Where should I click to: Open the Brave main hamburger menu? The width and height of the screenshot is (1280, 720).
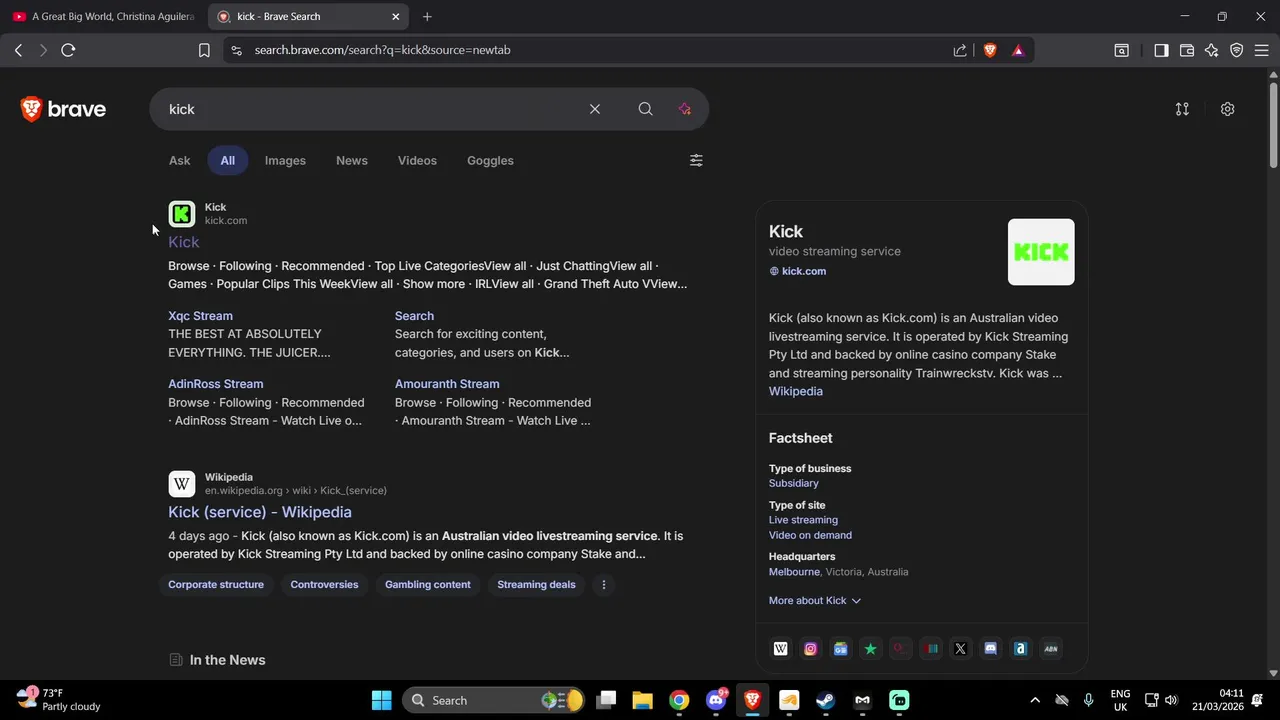point(1261,50)
